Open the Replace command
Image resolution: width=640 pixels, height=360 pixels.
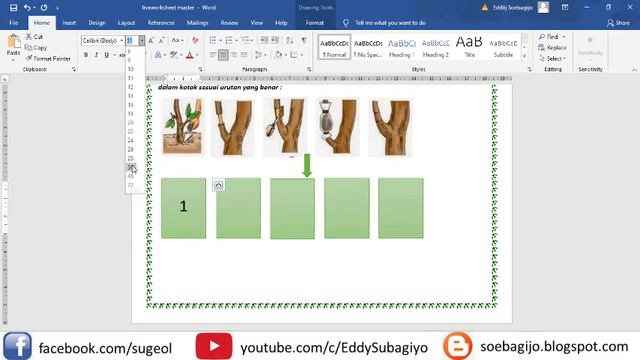tap(552, 48)
